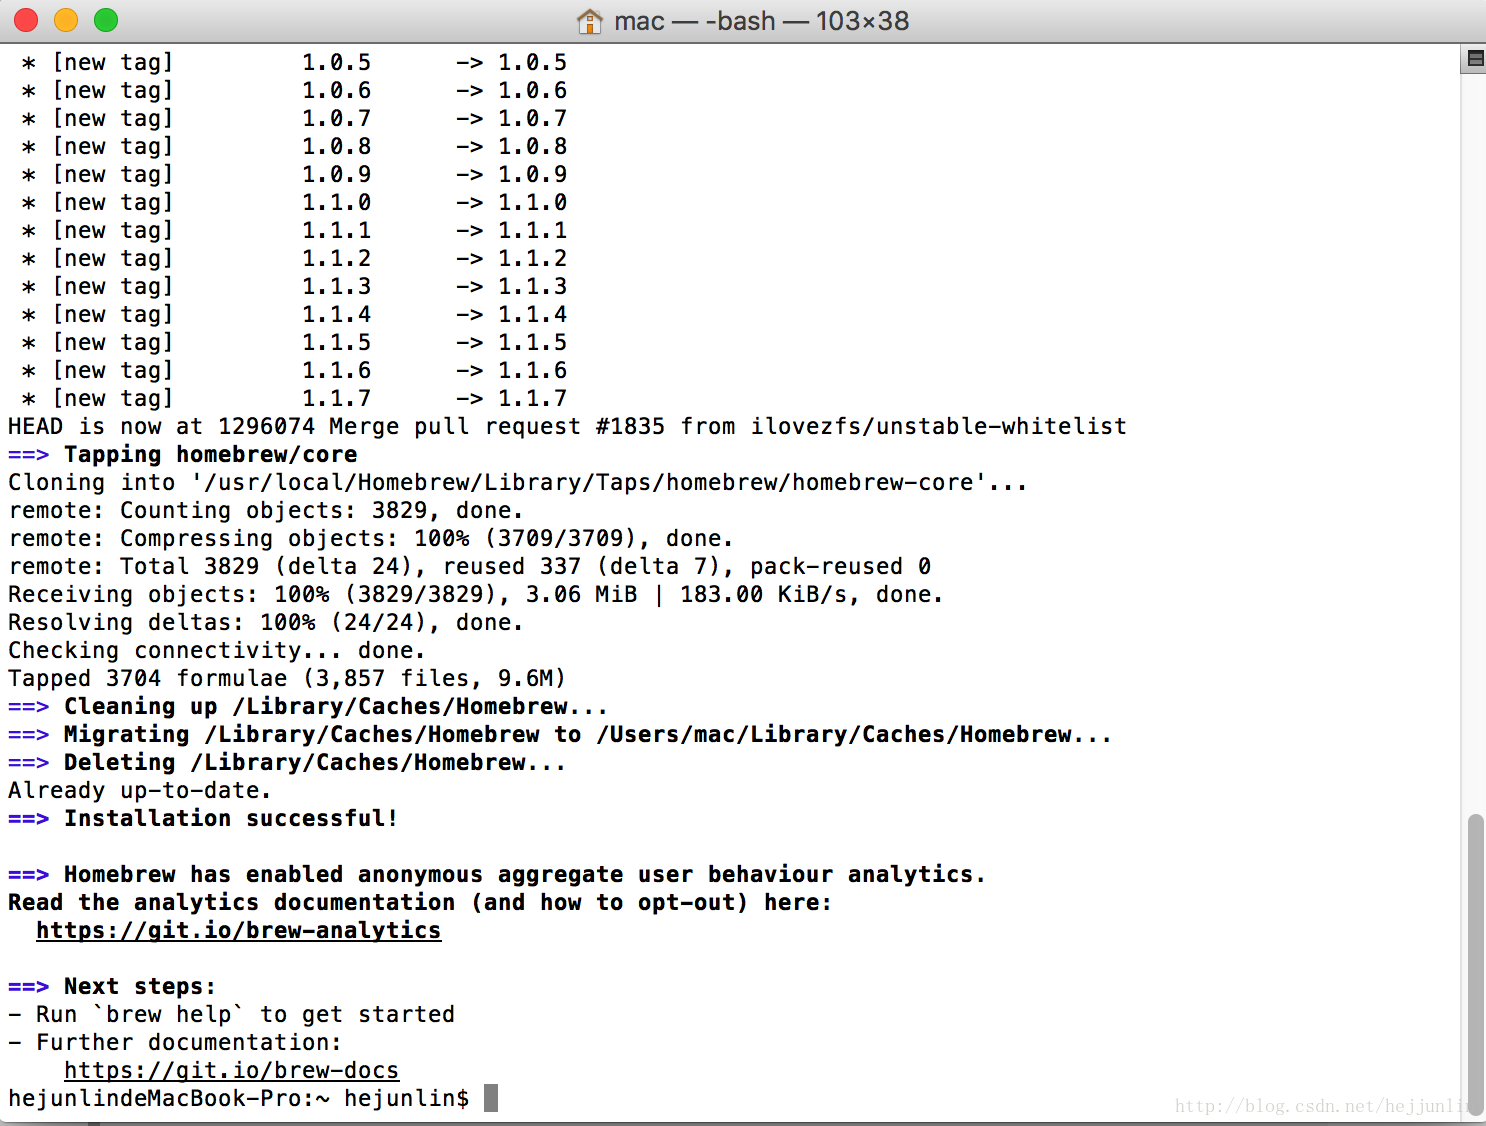The image size is (1486, 1126).
Task: Click 'remote: Counting objects: 3829, done.' line
Action: tap(266, 510)
